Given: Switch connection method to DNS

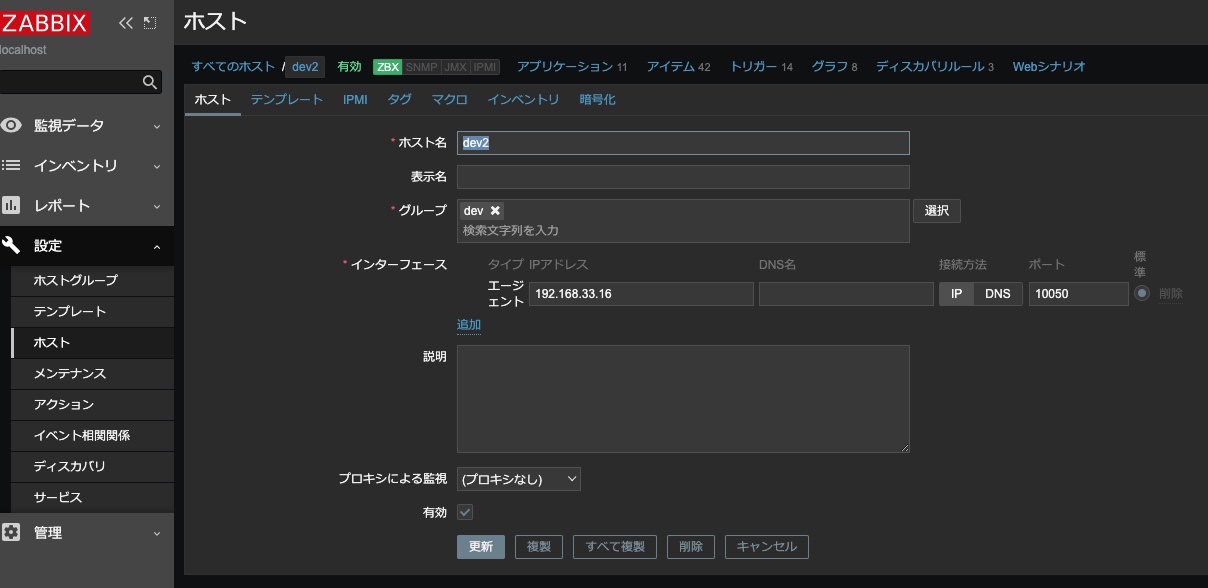Looking at the screenshot, I should [x=998, y=294].
